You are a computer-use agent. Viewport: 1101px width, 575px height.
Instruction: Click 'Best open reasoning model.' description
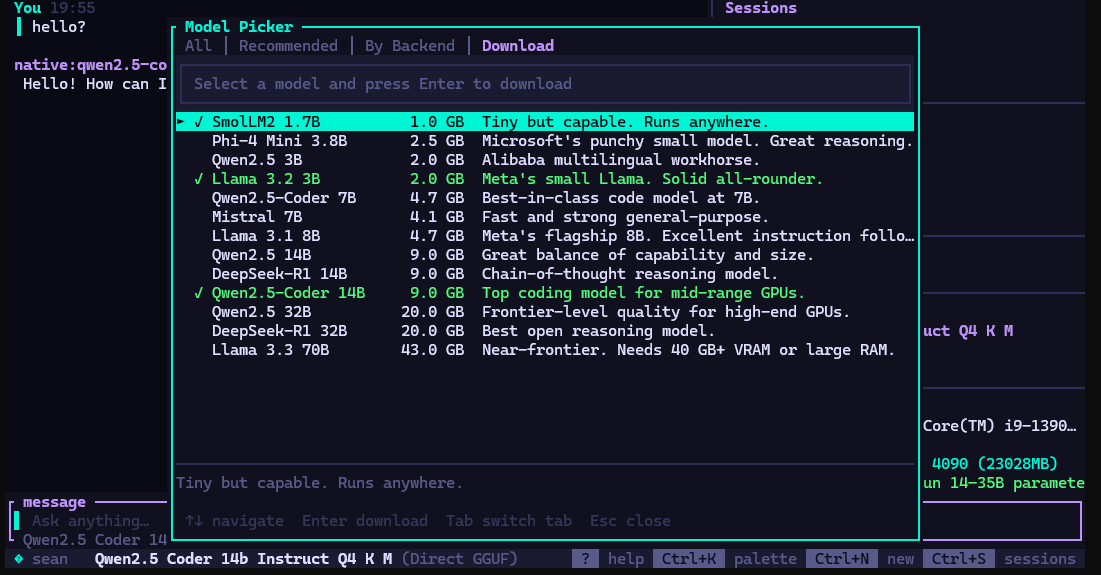[x=598, y=330]
